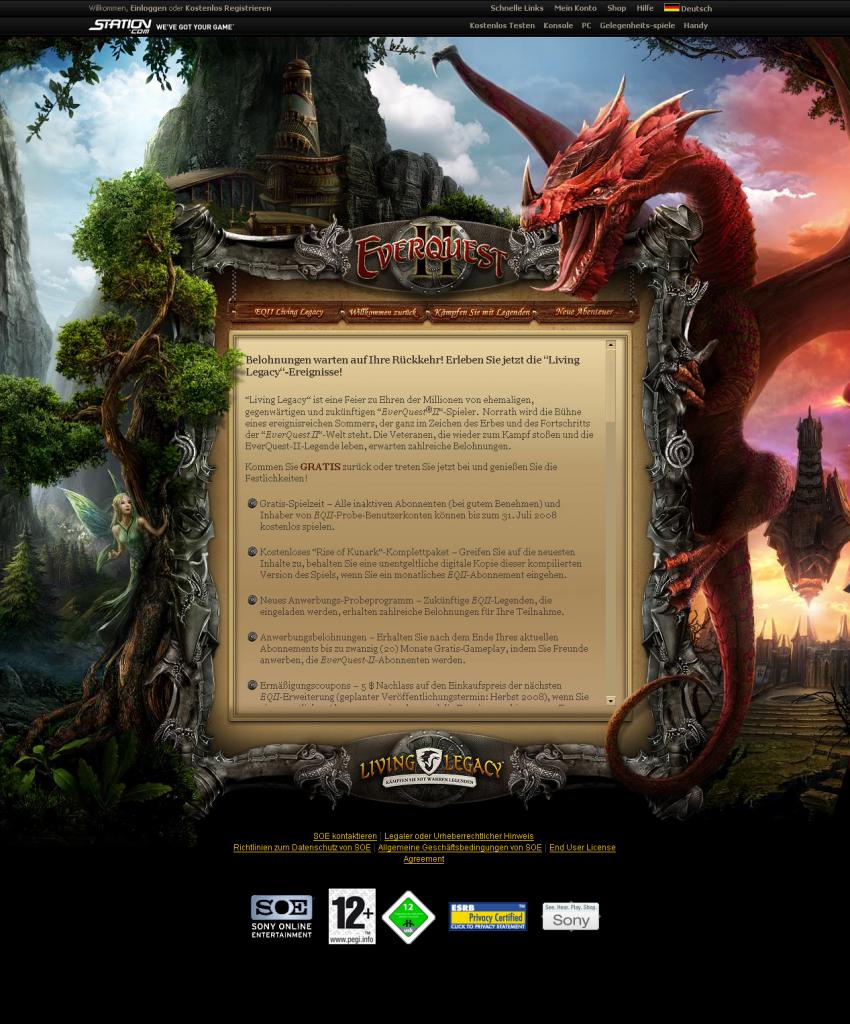
Task: Switch to the Willkommen zurück tab
Action: 383,312
